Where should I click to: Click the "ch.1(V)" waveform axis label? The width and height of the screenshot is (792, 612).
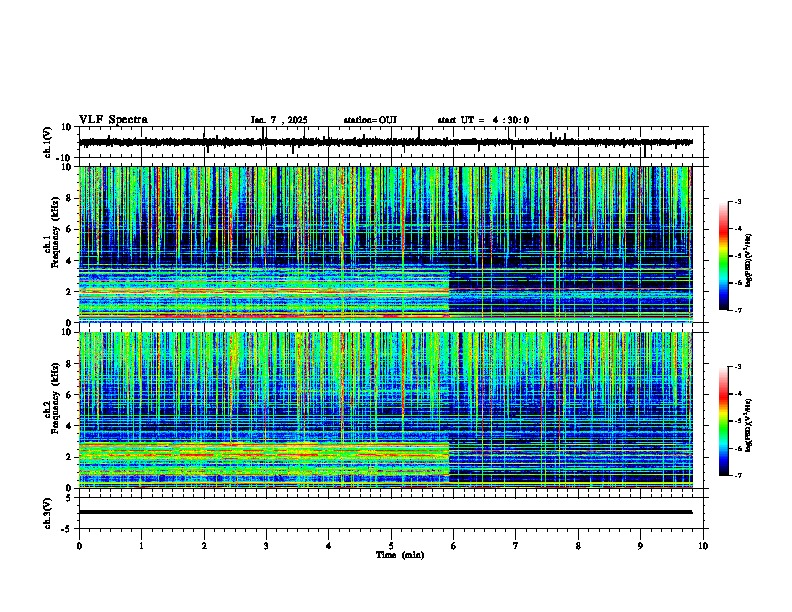pyautogui.click(x=48, y=142)
